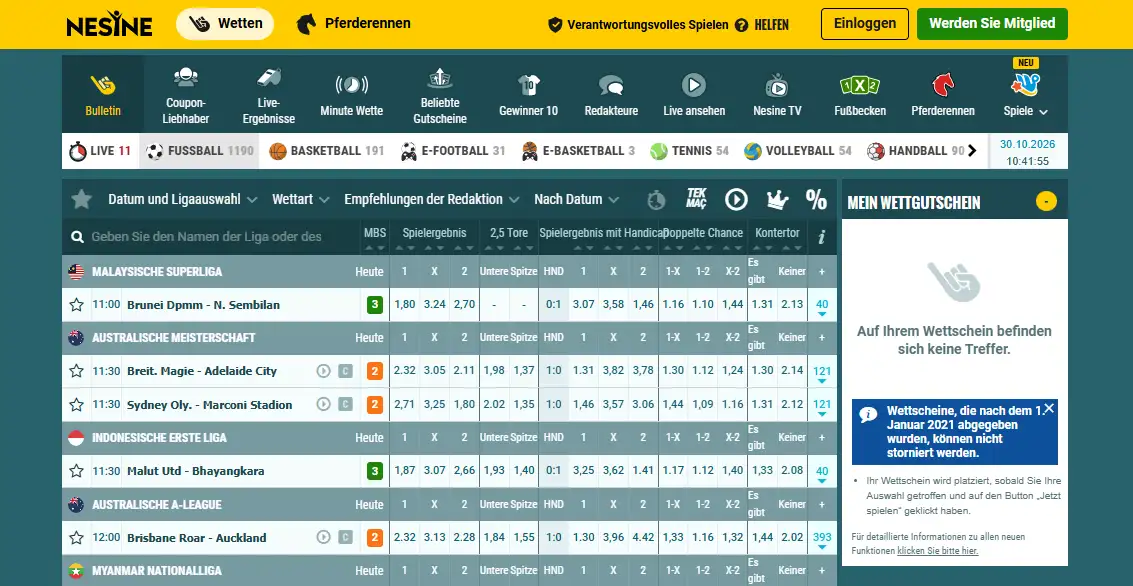Click stream icon for Breit. Magie match

click(x=323, y=371)
